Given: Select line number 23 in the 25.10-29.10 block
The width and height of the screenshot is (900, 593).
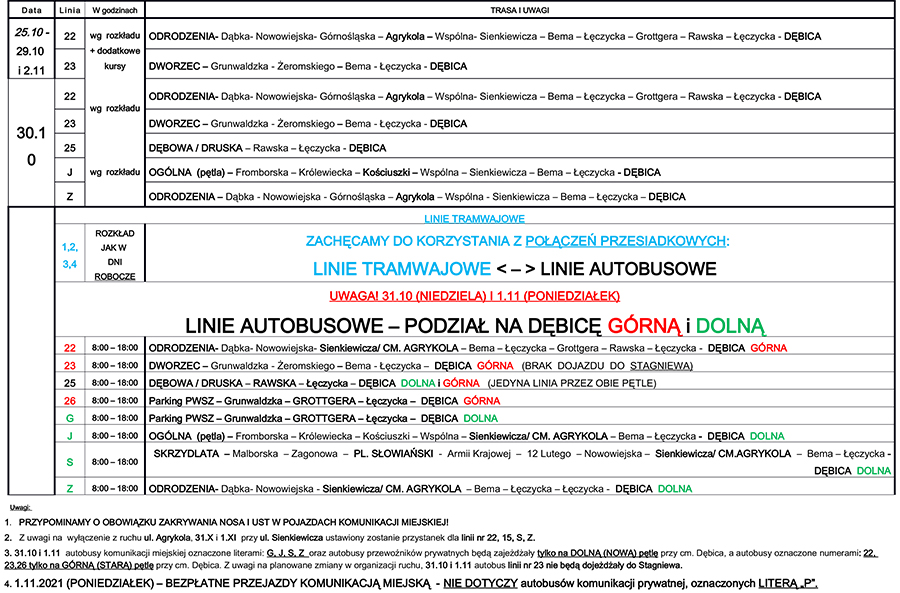Looking at the screenshot, I should pos(70,66).
